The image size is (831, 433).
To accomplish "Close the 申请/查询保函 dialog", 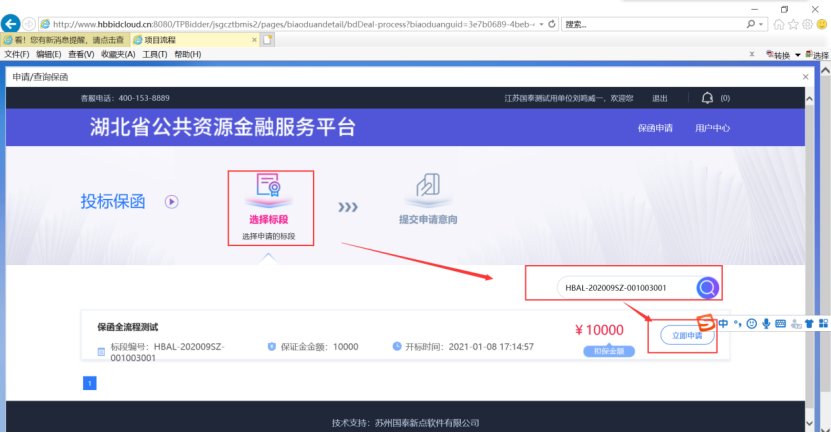I will 806,76.
